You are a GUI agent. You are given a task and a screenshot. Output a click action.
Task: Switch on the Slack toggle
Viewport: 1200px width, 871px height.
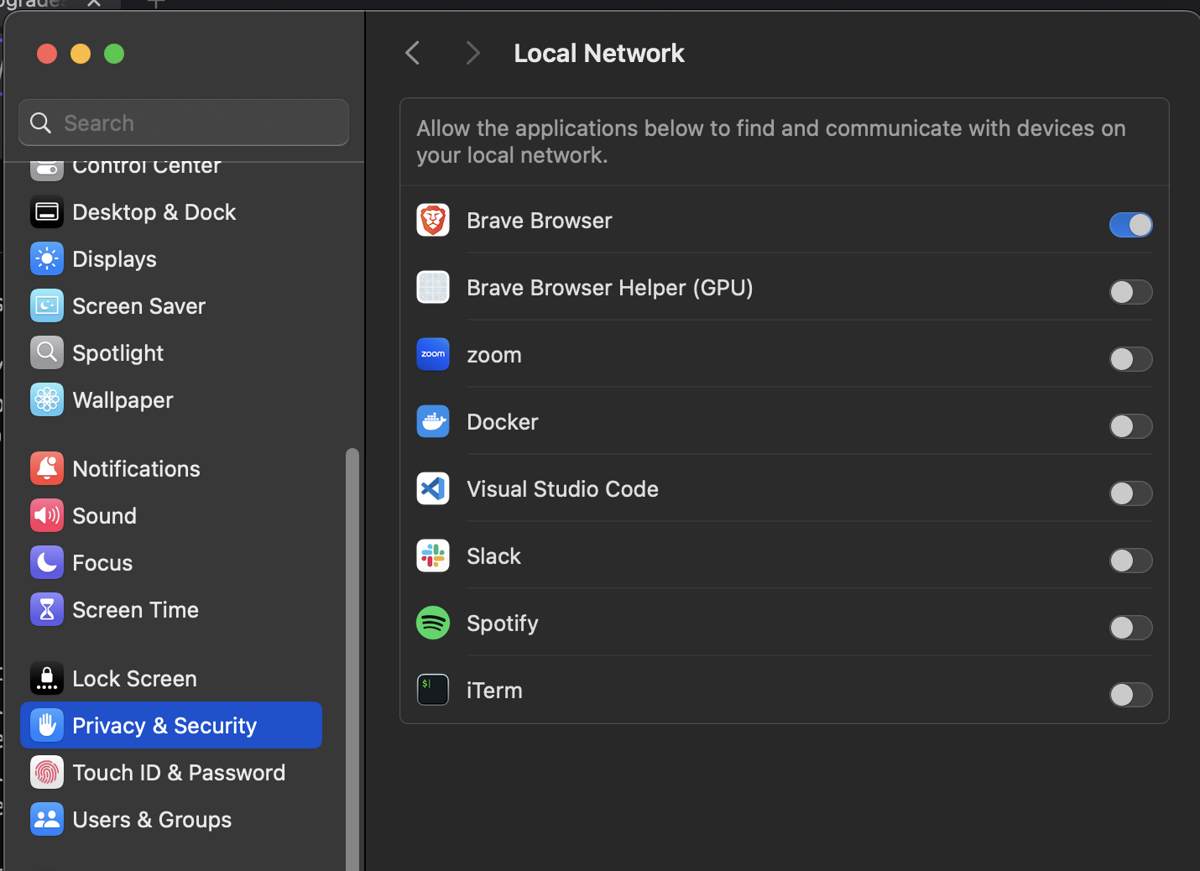point(1131,560)
